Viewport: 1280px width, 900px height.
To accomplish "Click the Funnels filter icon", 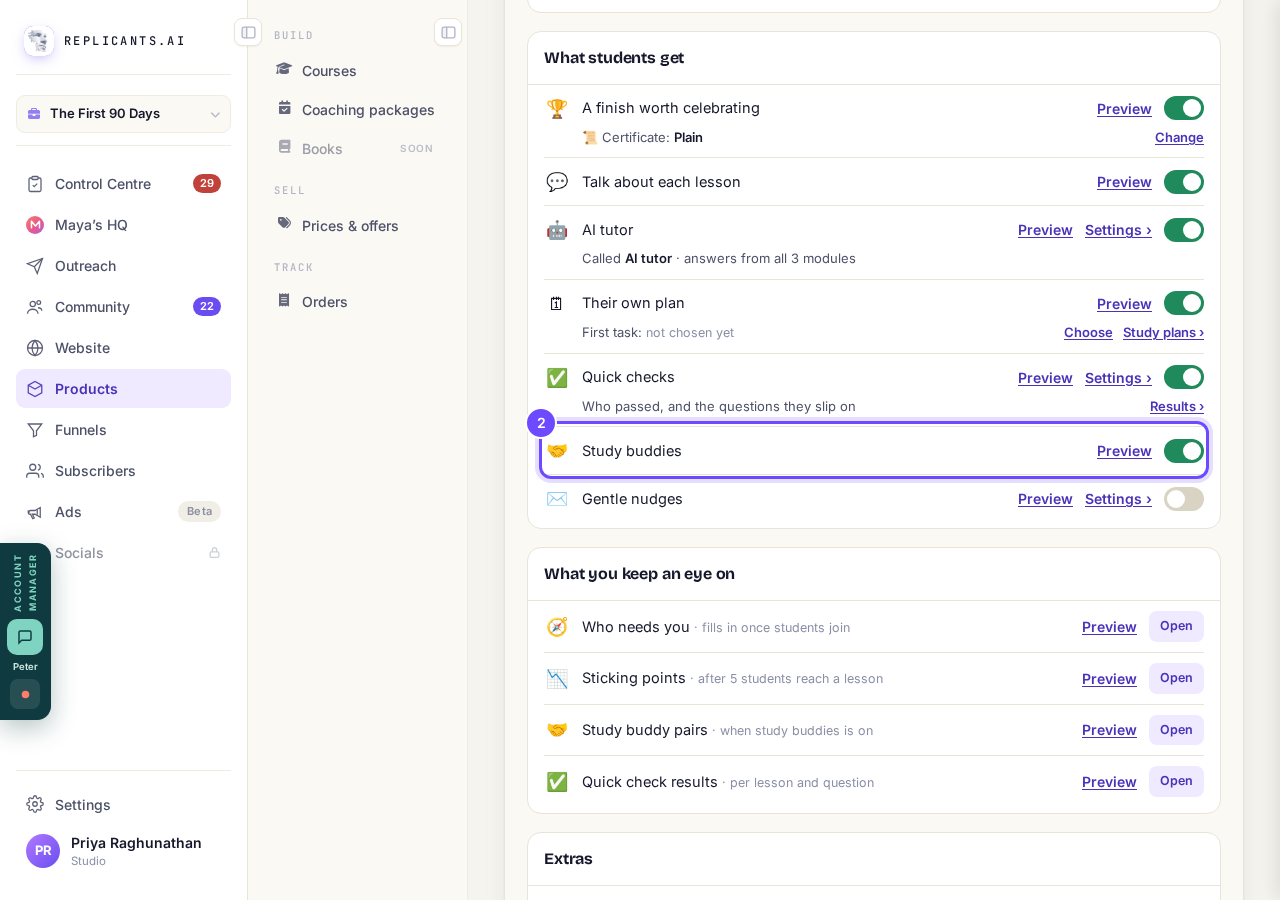I will pyautogui.click(x=35, y=430).
